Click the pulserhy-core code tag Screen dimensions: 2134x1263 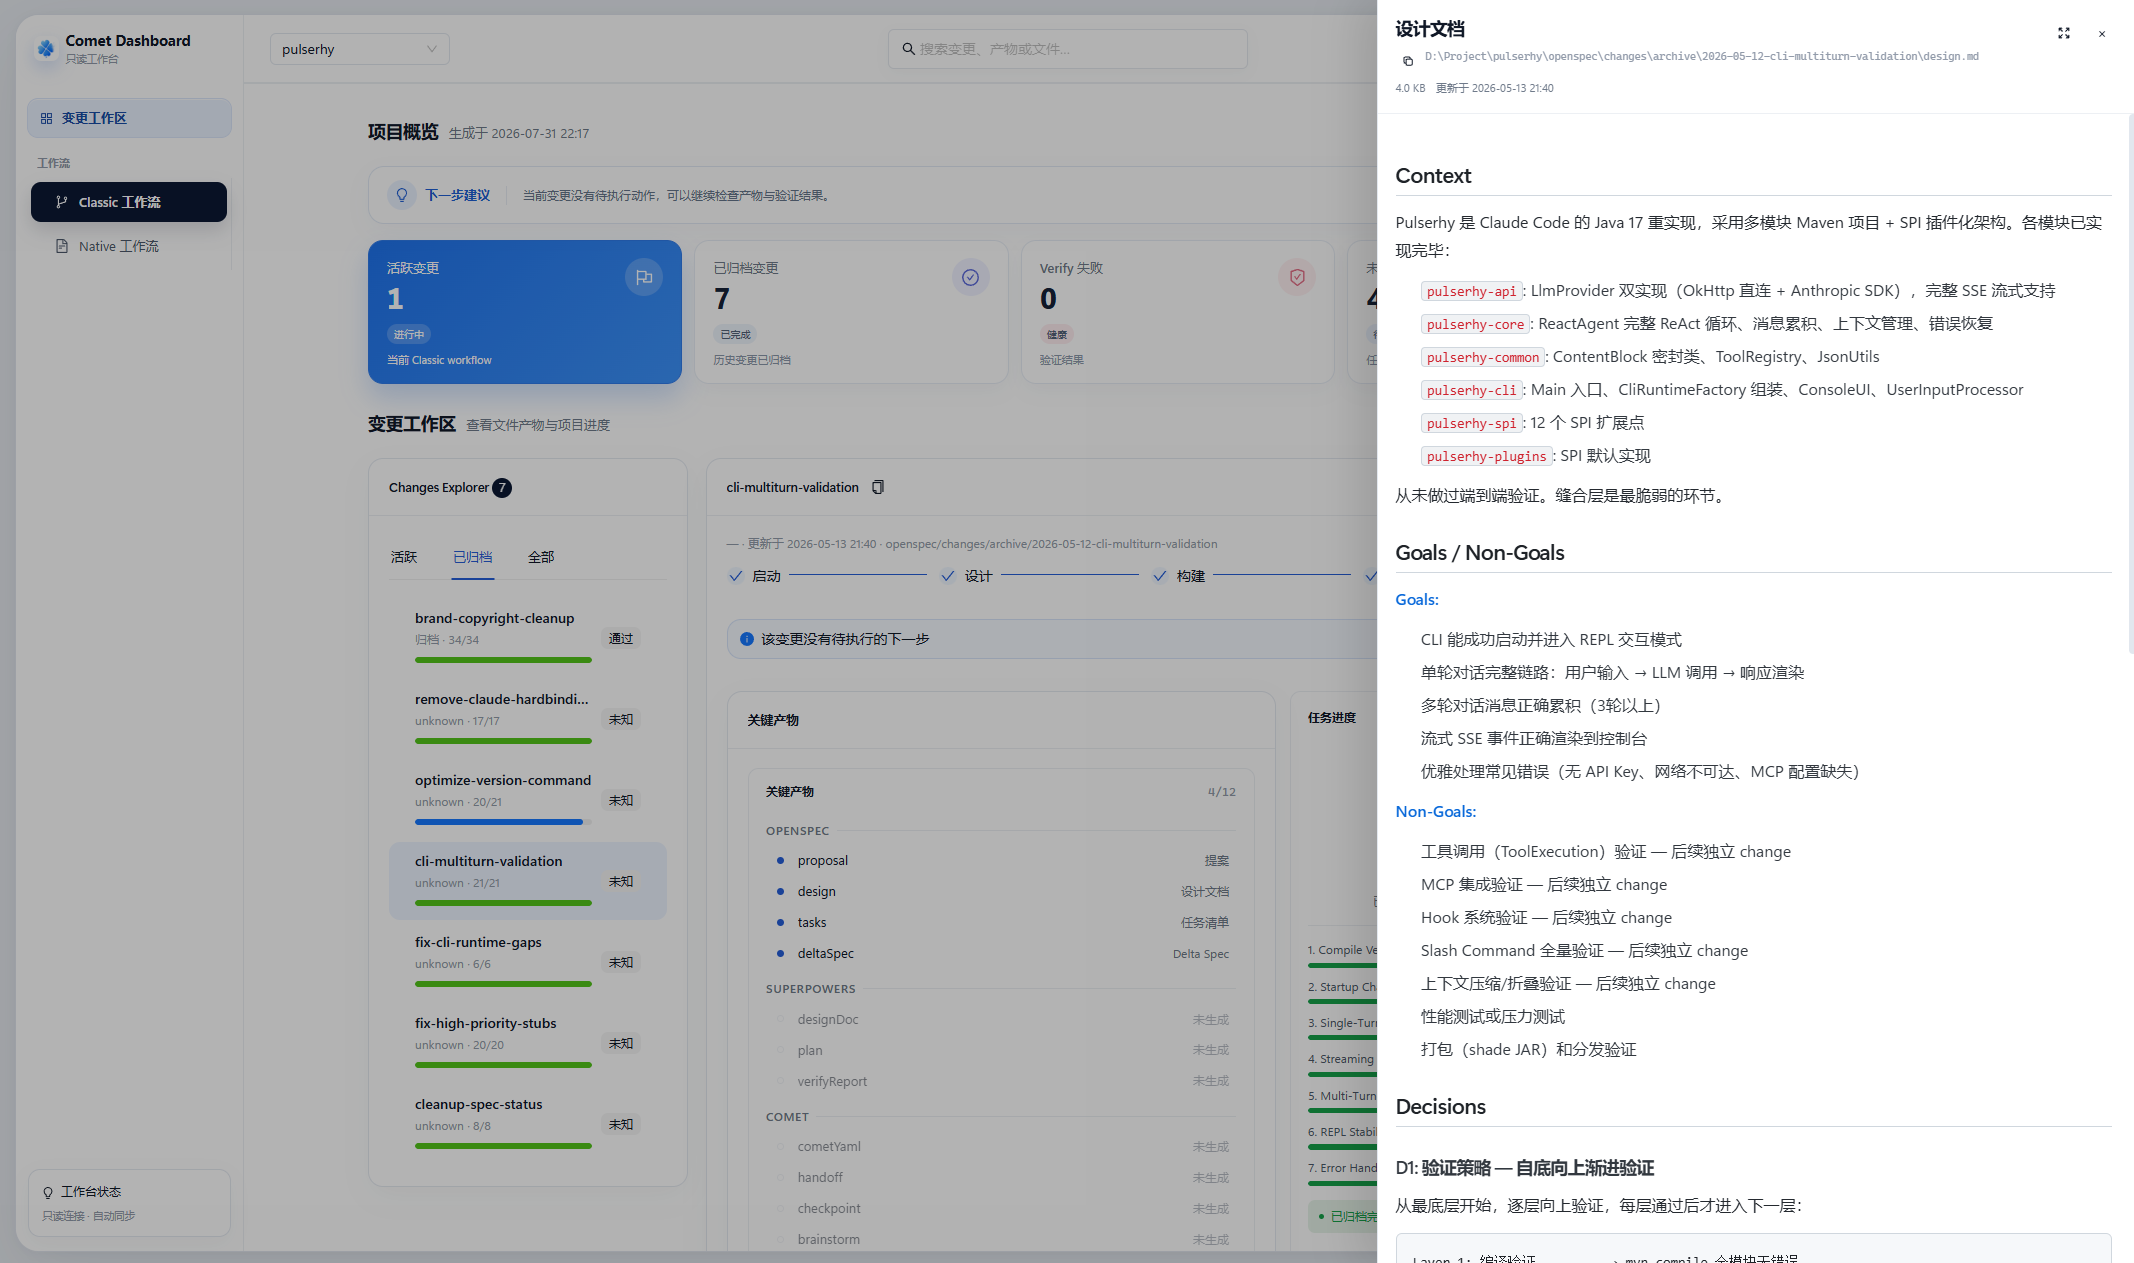coord(1475,324)
